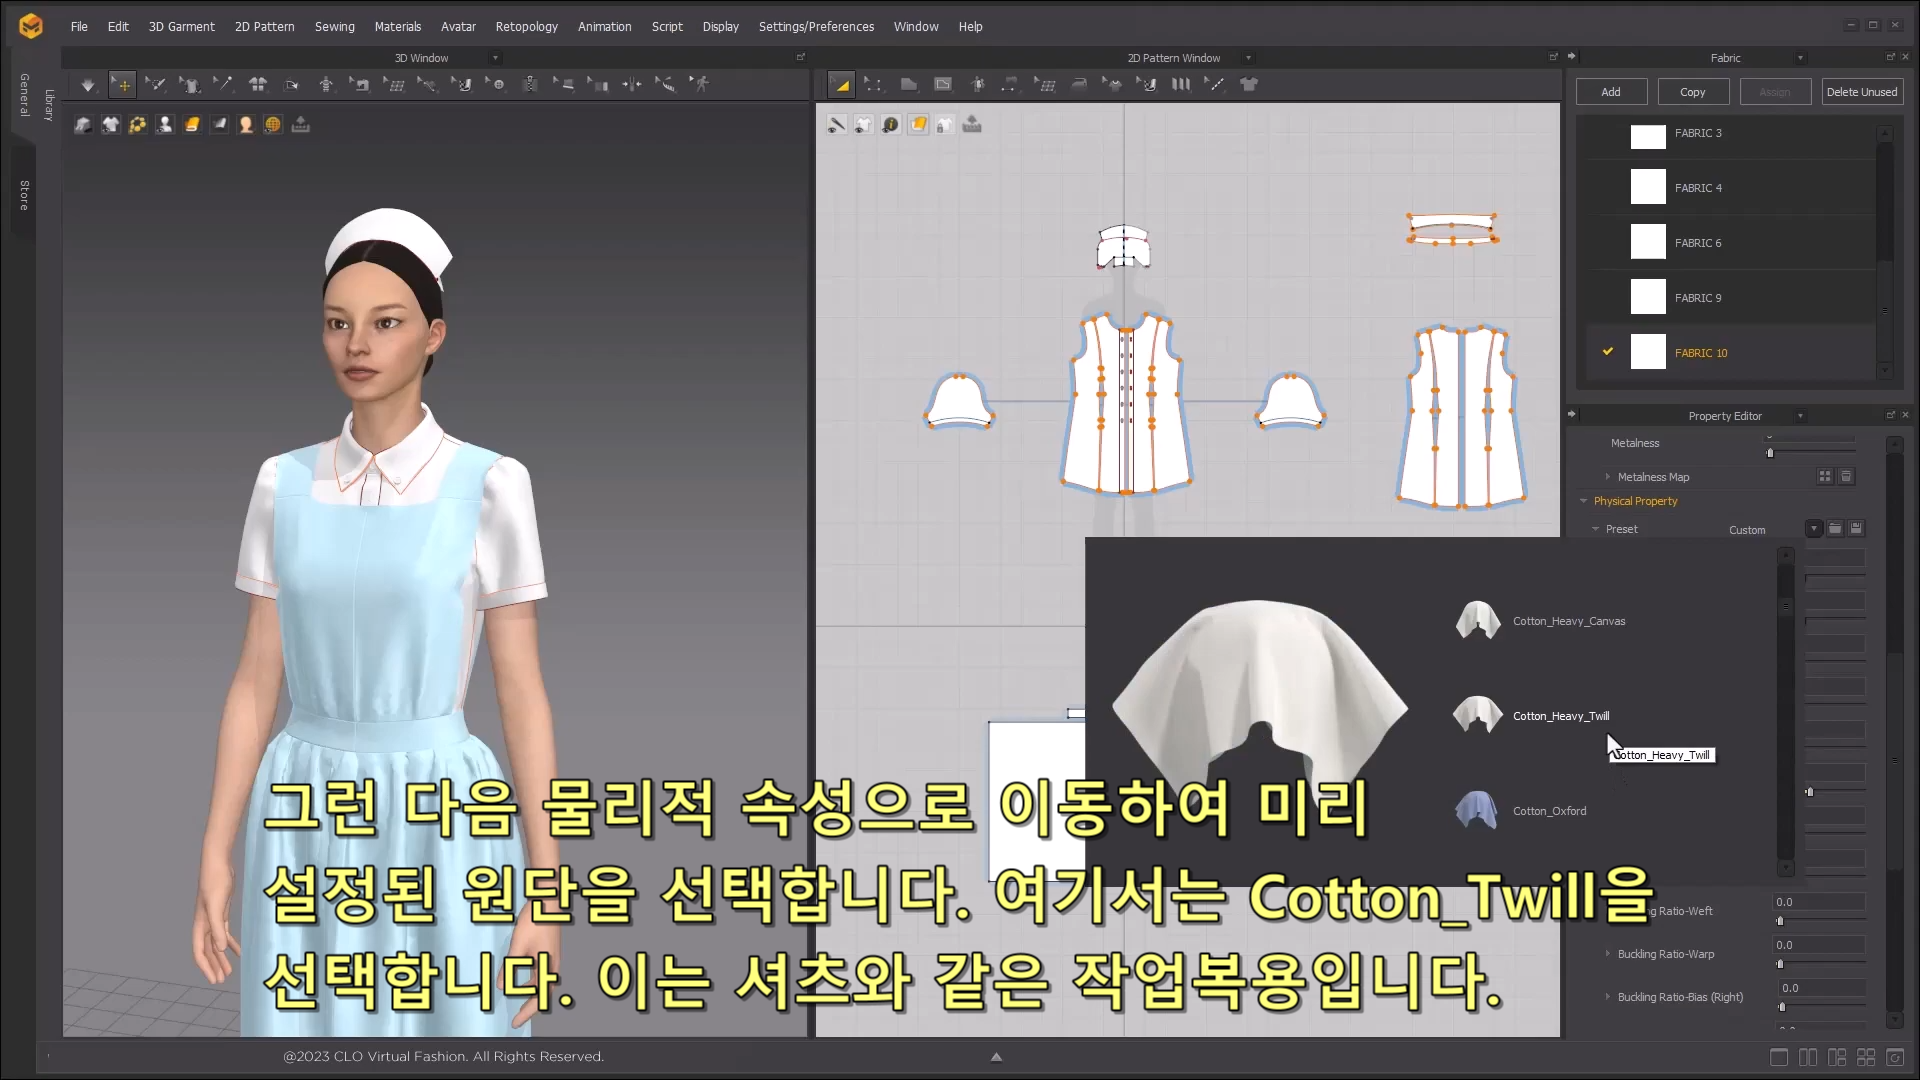The image size is (1920, 1080).
Task: Toggle 2D seamline visibility eye icon
Action: 836,125
